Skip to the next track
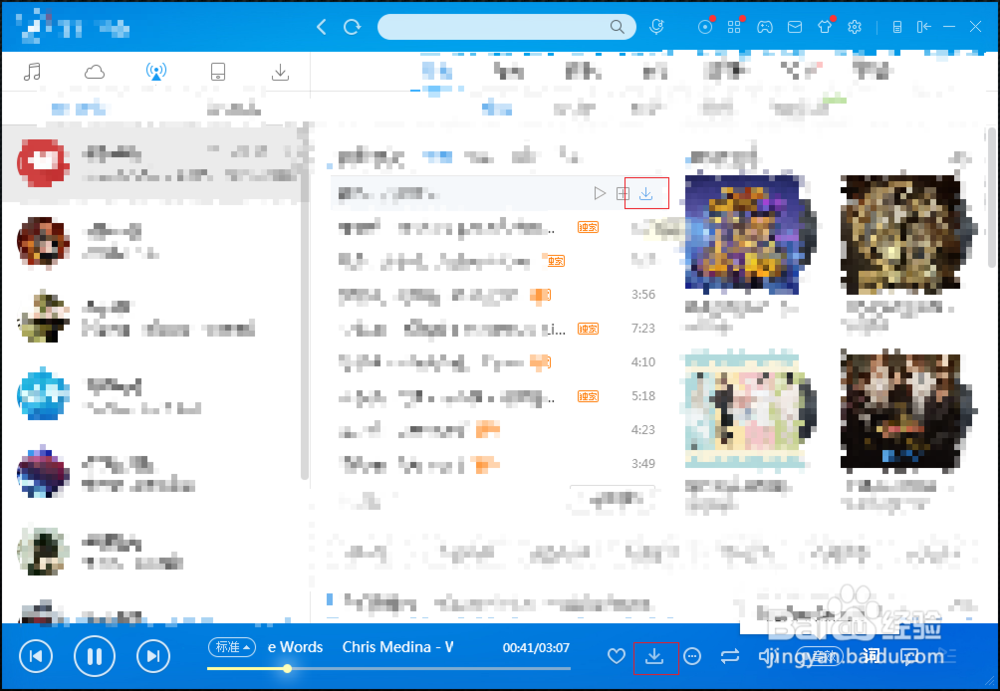The width and height of the screenshot is (1000, 691). [x=153, y=656]
